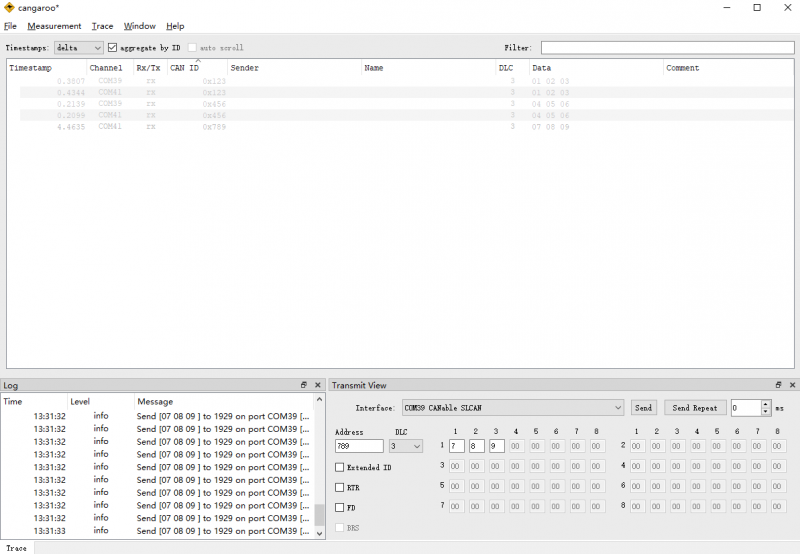Image resolution: width=800 pixels, height=554 pixels.
Task: Click the Address field showing 789
Action: pos(359,446)
